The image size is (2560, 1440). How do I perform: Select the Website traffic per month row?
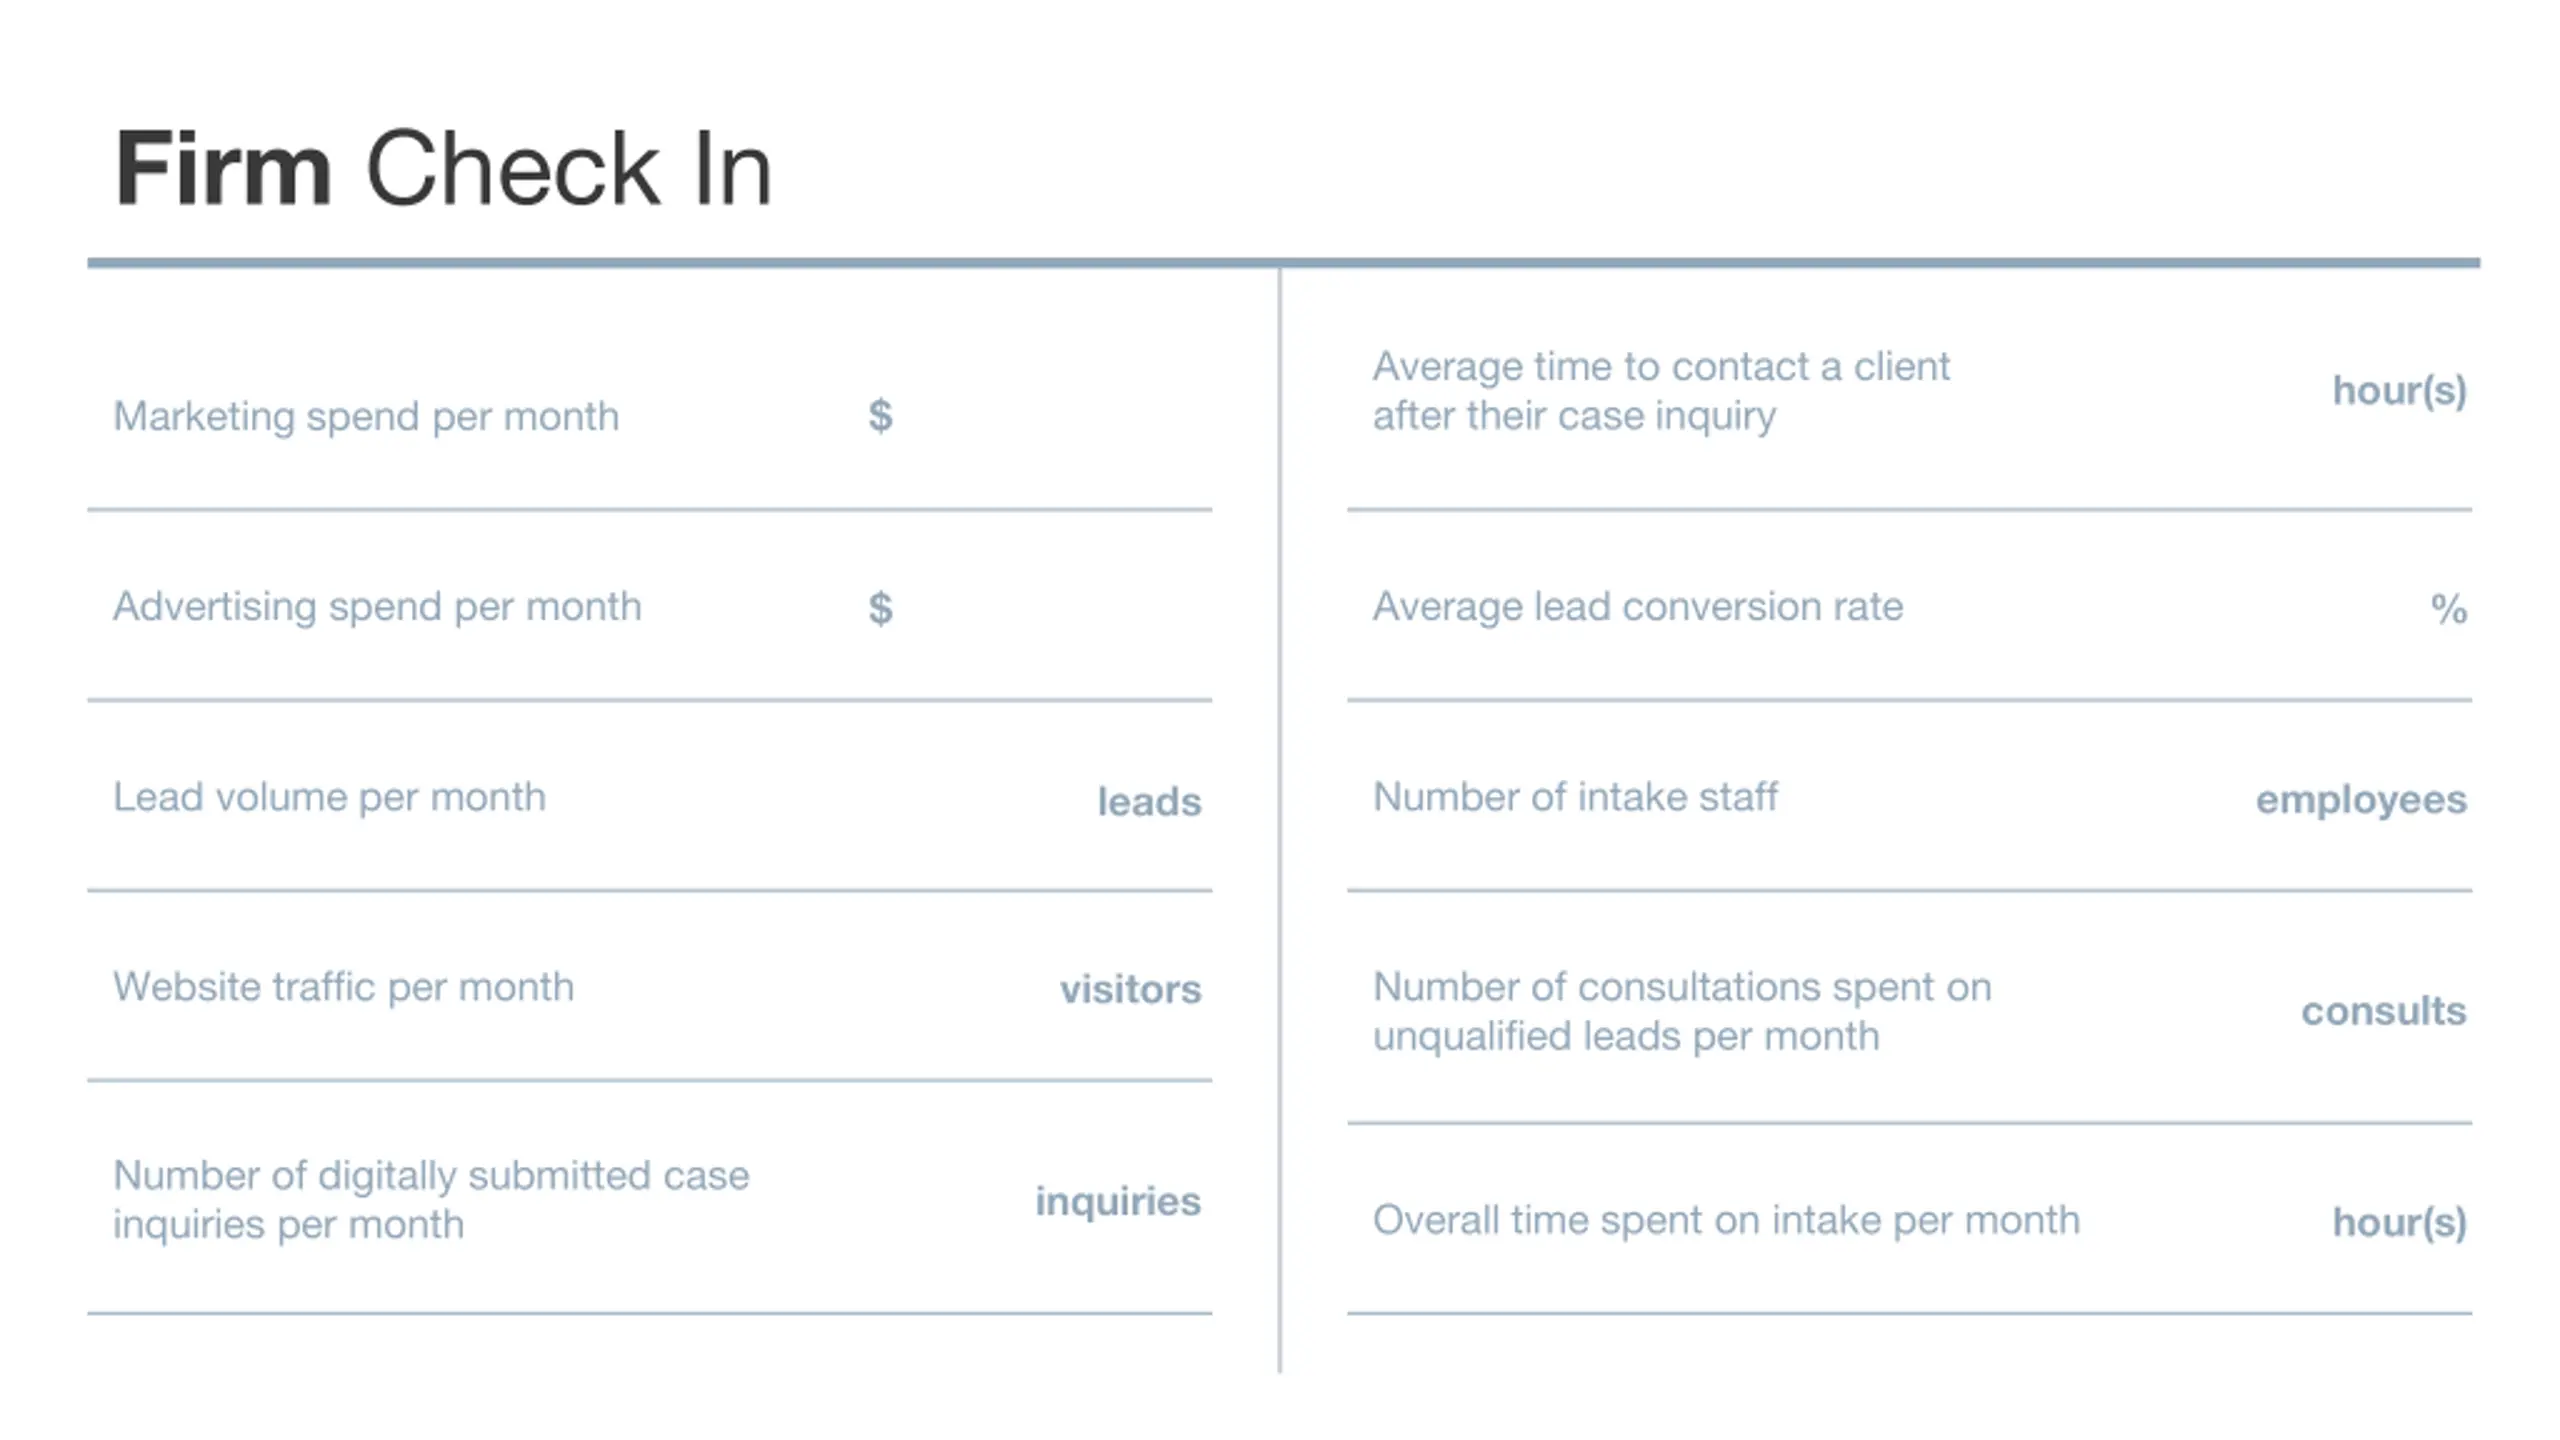tap(649, 987)
